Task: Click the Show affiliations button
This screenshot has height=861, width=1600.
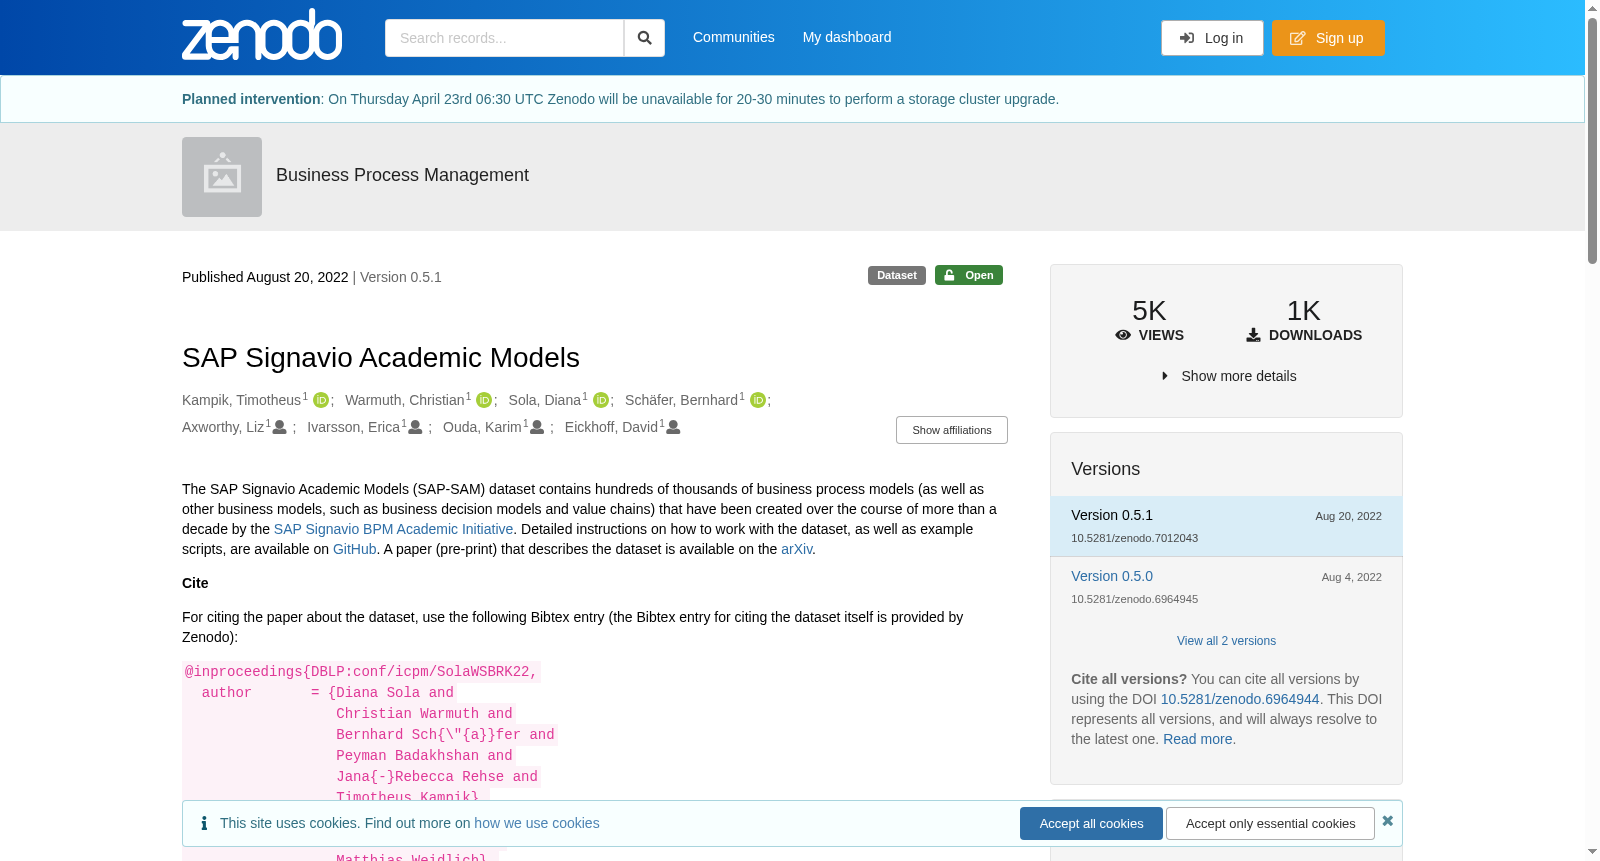Action: pyautogui.click(x=952, y=430)
